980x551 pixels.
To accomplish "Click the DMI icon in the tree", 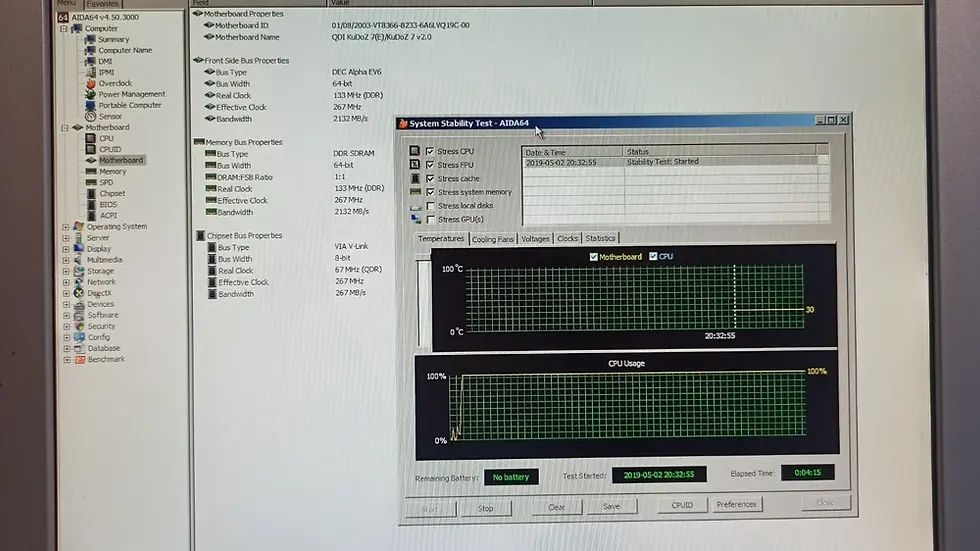I will click(x=90, y=61).
